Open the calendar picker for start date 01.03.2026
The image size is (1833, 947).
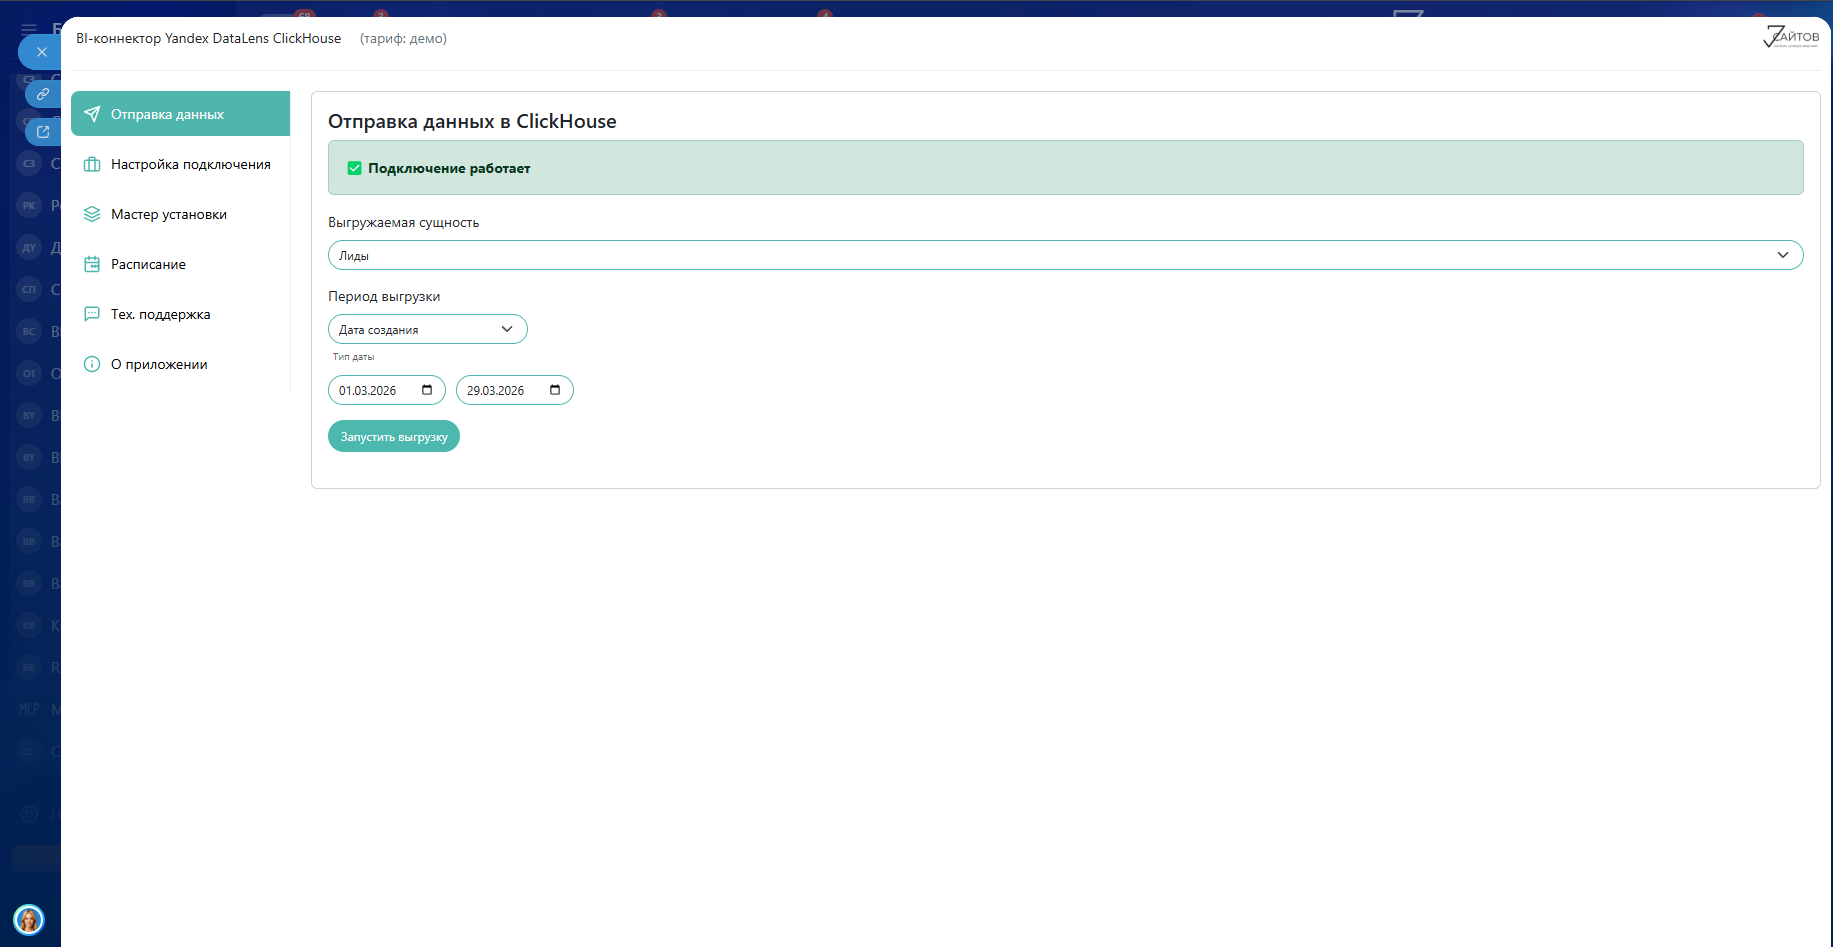[x=427, y=390]
